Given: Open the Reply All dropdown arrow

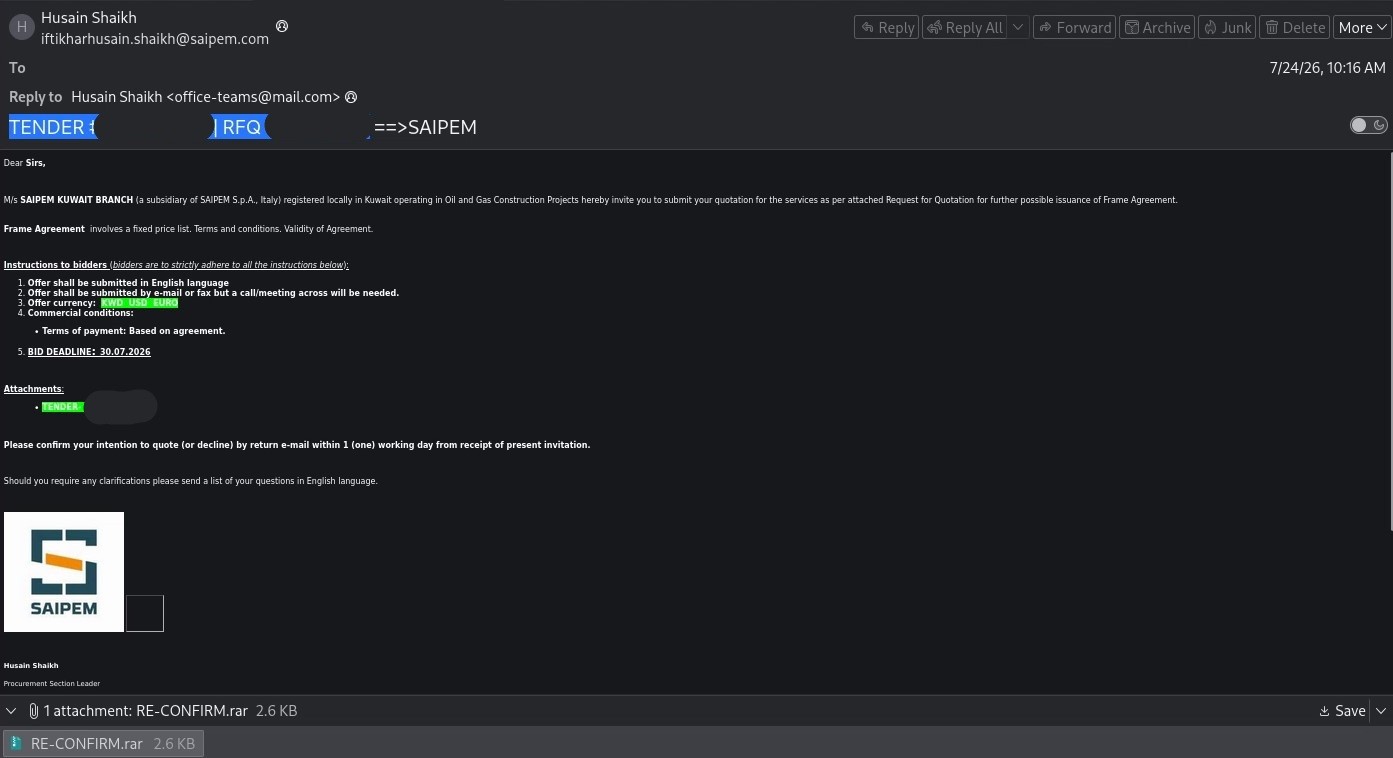Looking at the screenshot, I should [1018, 27].
